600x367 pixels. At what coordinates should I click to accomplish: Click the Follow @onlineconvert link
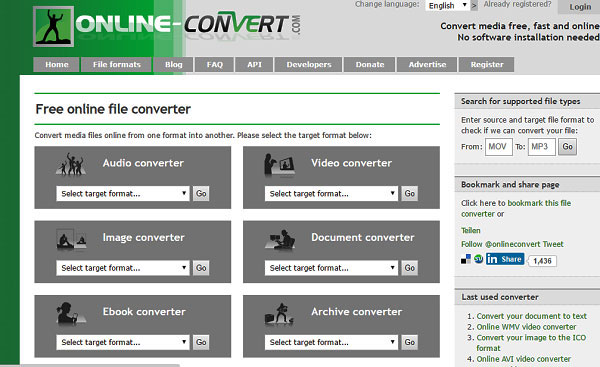pos(501,244)
